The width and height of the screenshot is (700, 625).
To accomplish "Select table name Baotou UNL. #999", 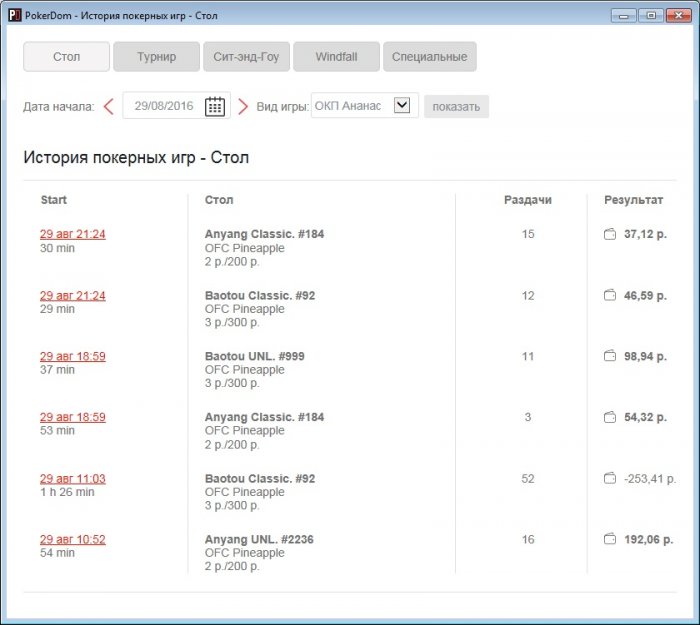I will (x=254, y=356).
